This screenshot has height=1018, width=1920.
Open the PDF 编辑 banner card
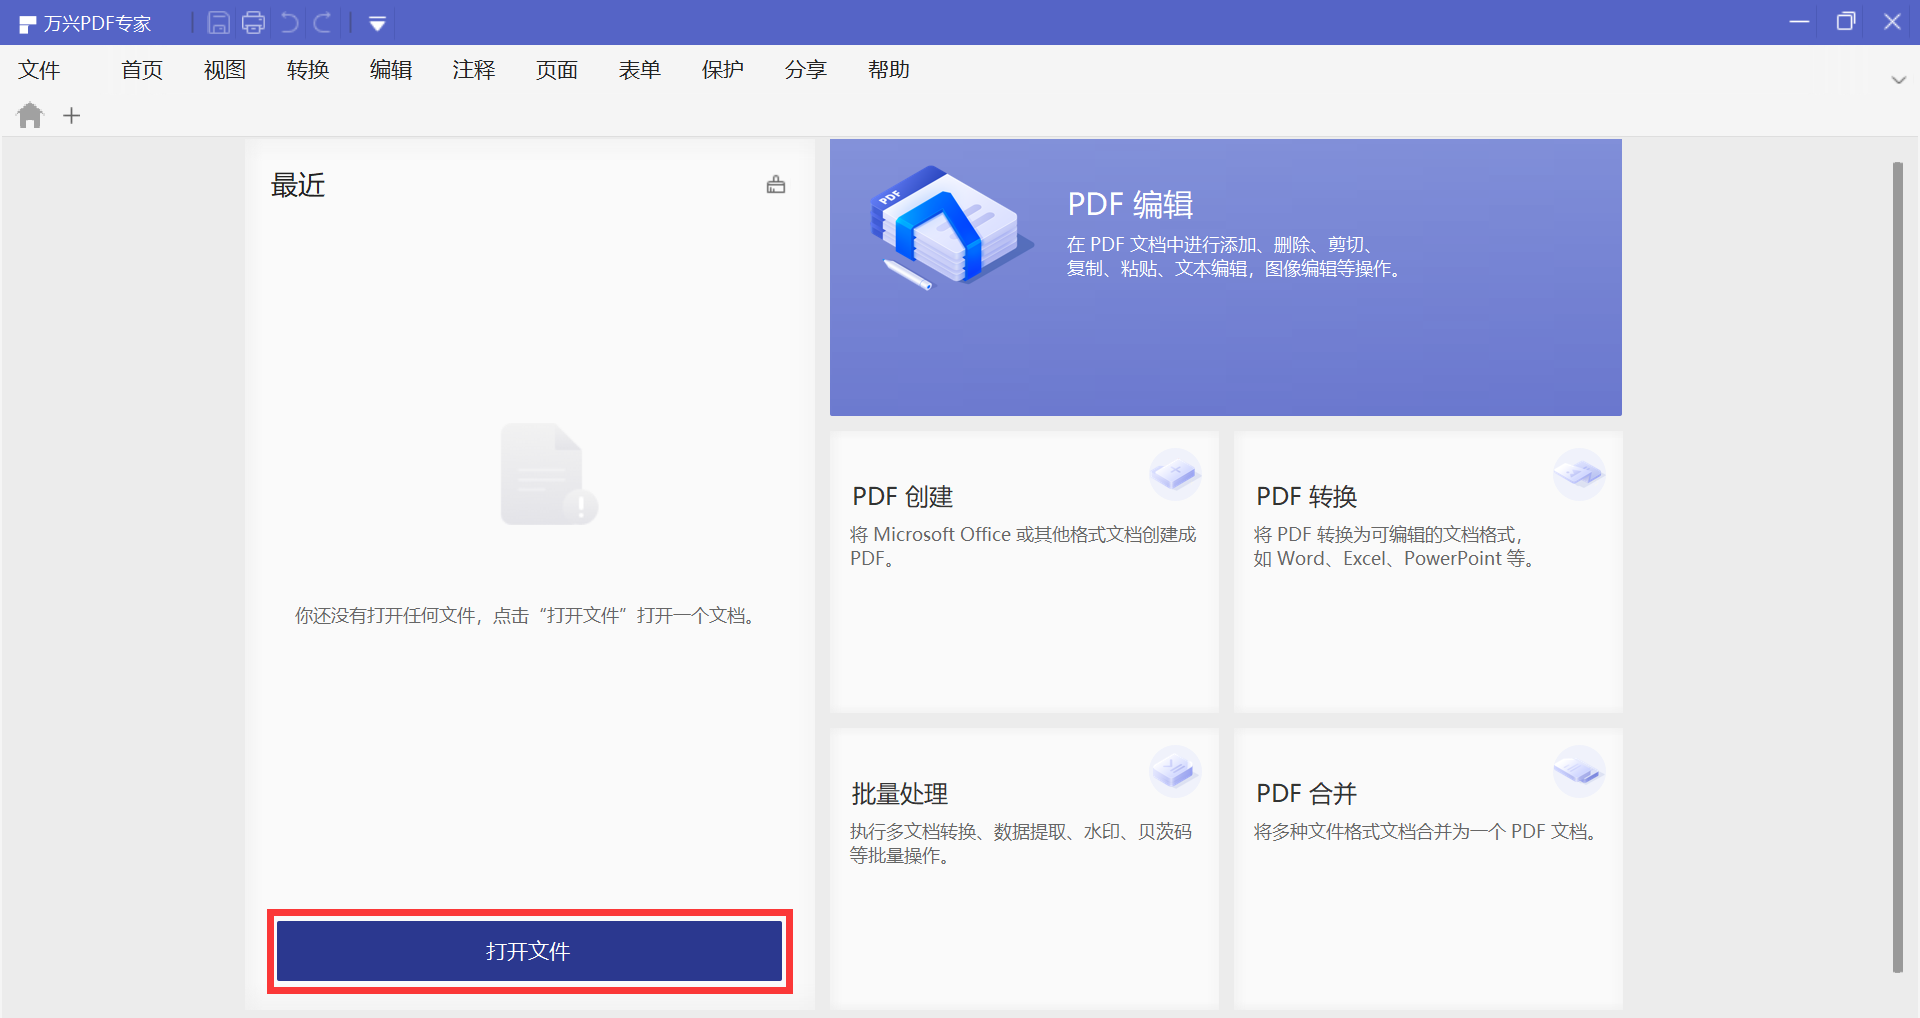tap(1225, 277)
